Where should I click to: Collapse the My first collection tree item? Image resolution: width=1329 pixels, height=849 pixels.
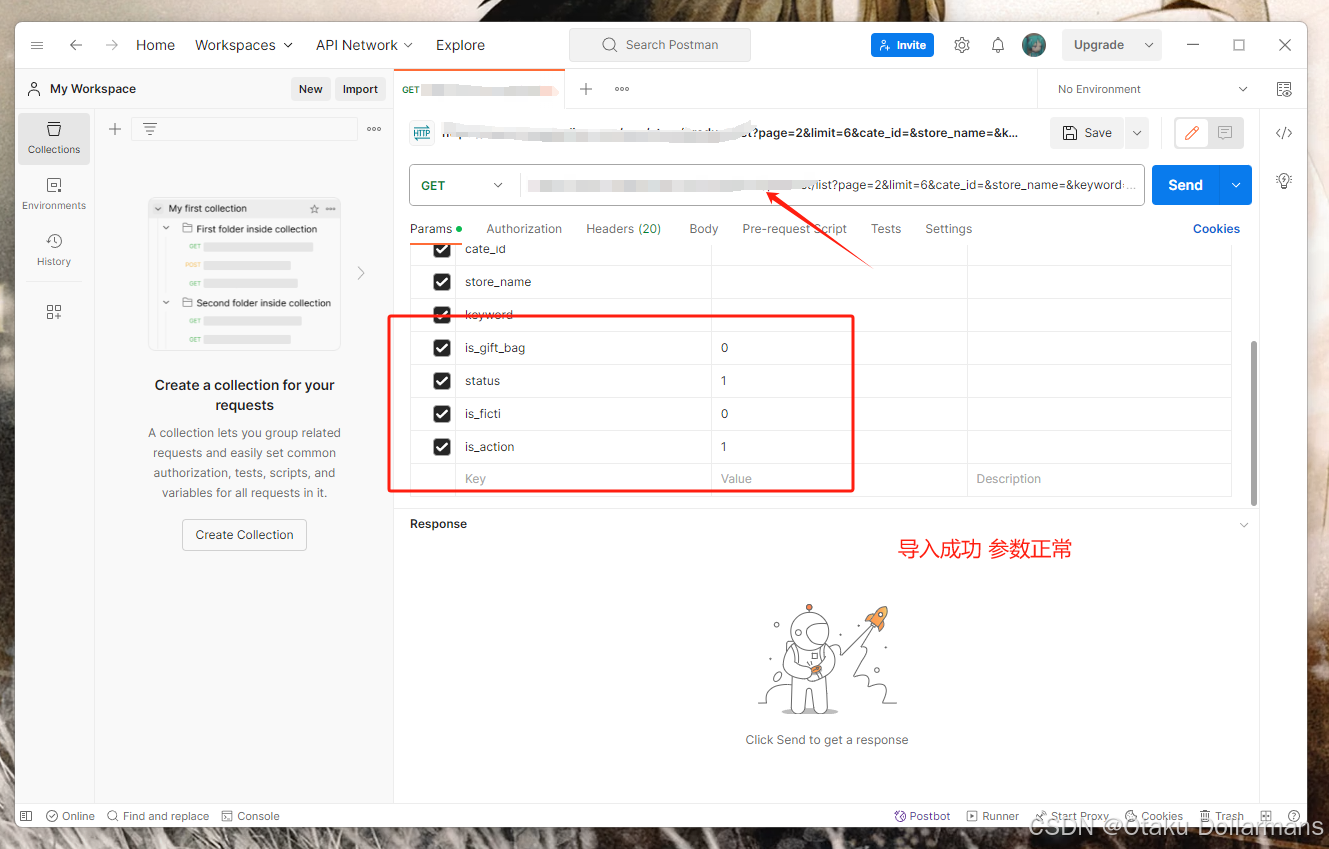(157, 207)
